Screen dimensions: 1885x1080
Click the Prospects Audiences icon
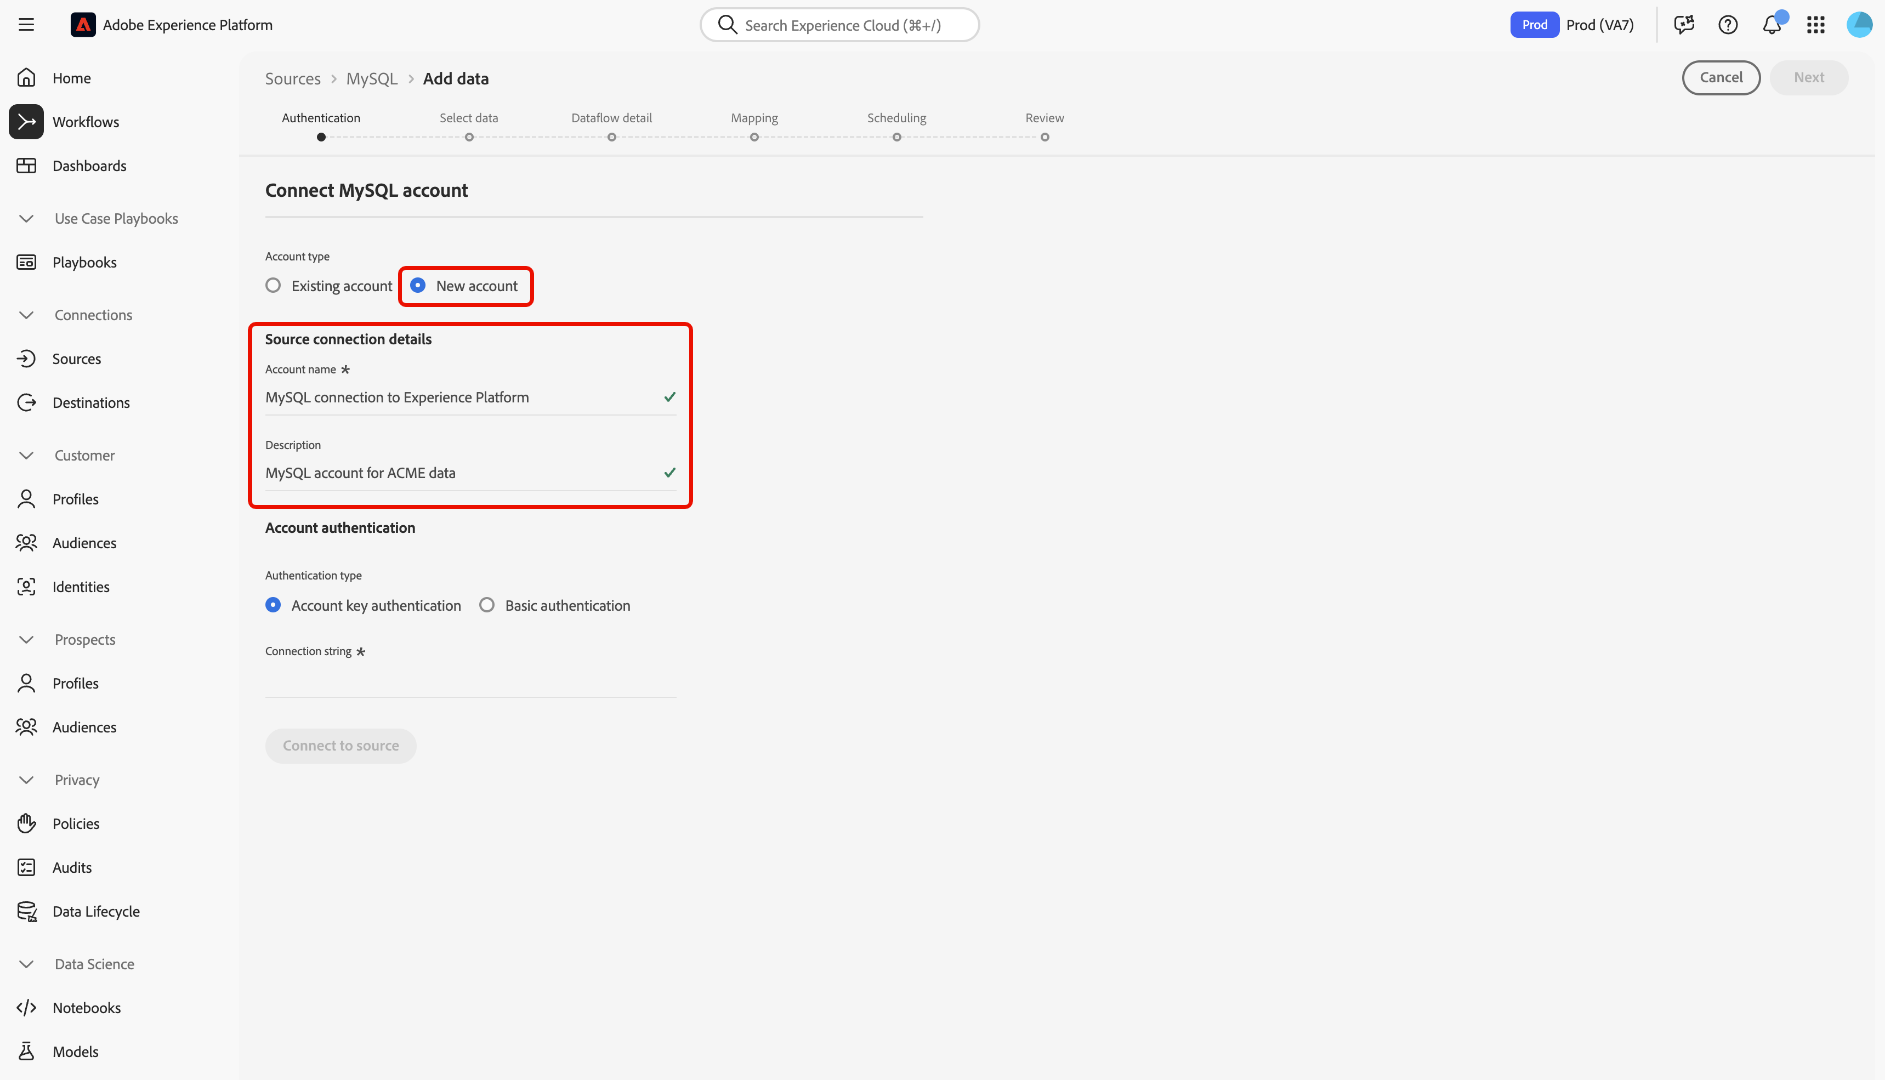coord(27,728)
